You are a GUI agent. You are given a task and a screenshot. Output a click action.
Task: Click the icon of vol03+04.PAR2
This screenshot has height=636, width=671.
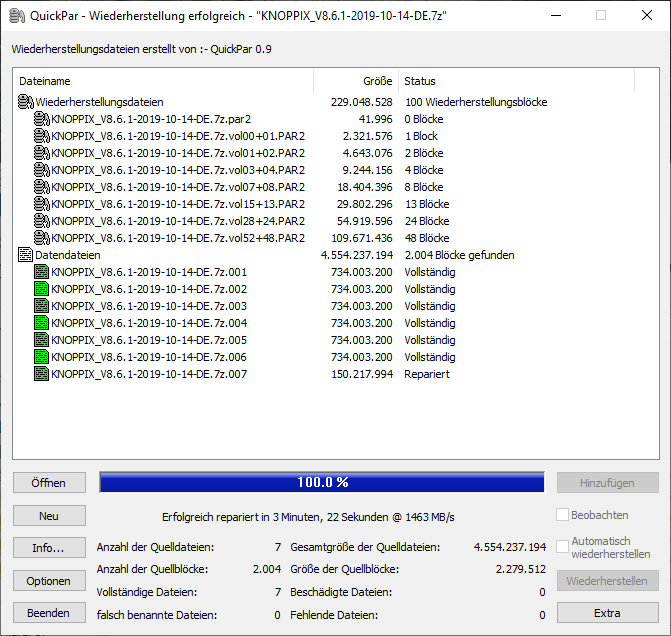[42, 170]
